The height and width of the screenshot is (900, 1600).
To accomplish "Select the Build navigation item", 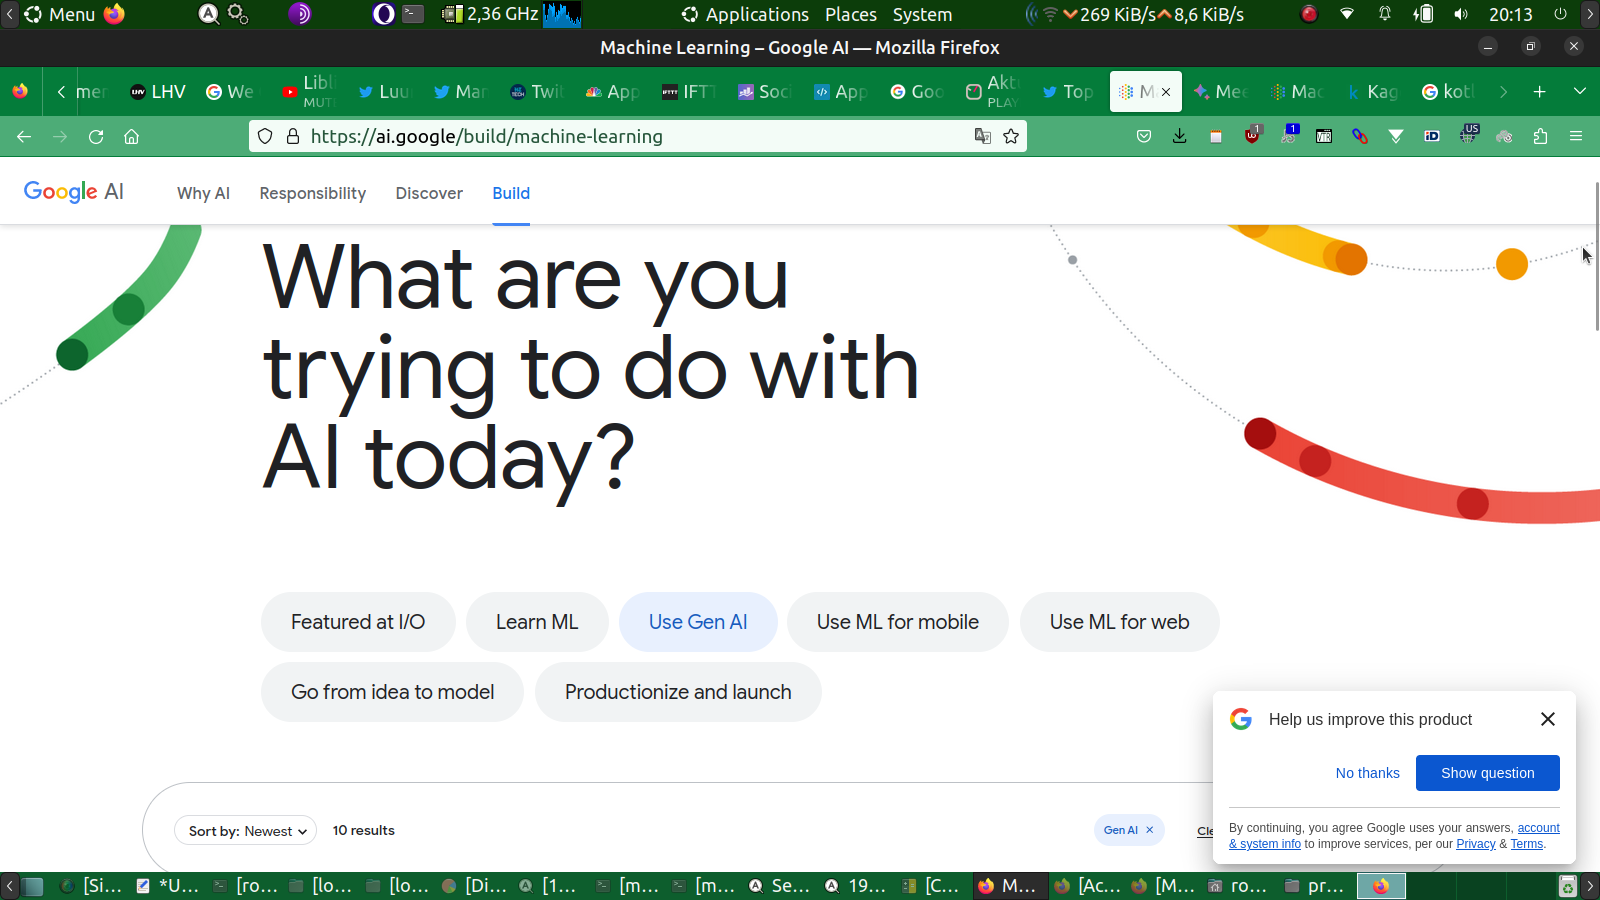I will coord(511,193).
